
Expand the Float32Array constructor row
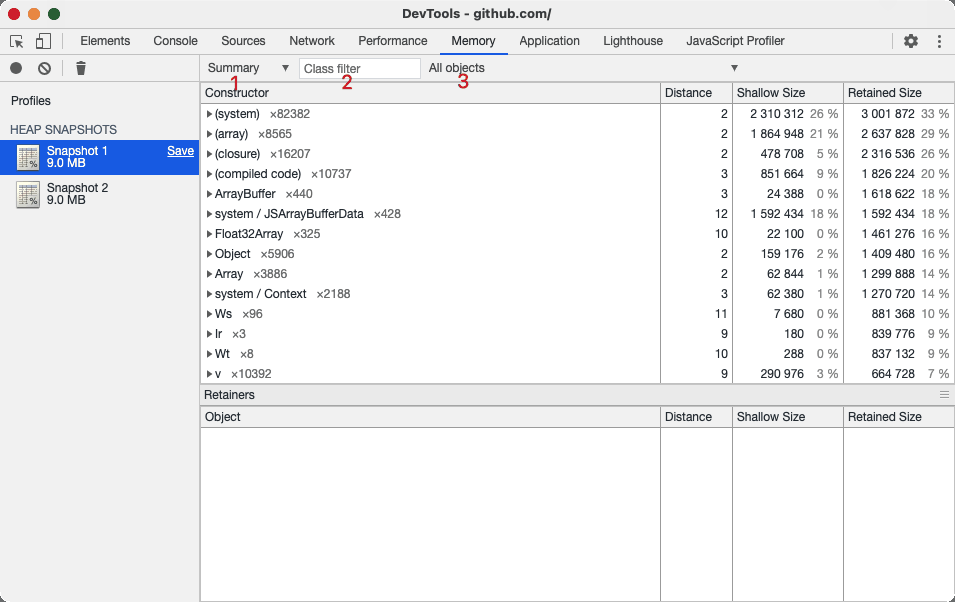pyautogui.click(x=210, y=234)
